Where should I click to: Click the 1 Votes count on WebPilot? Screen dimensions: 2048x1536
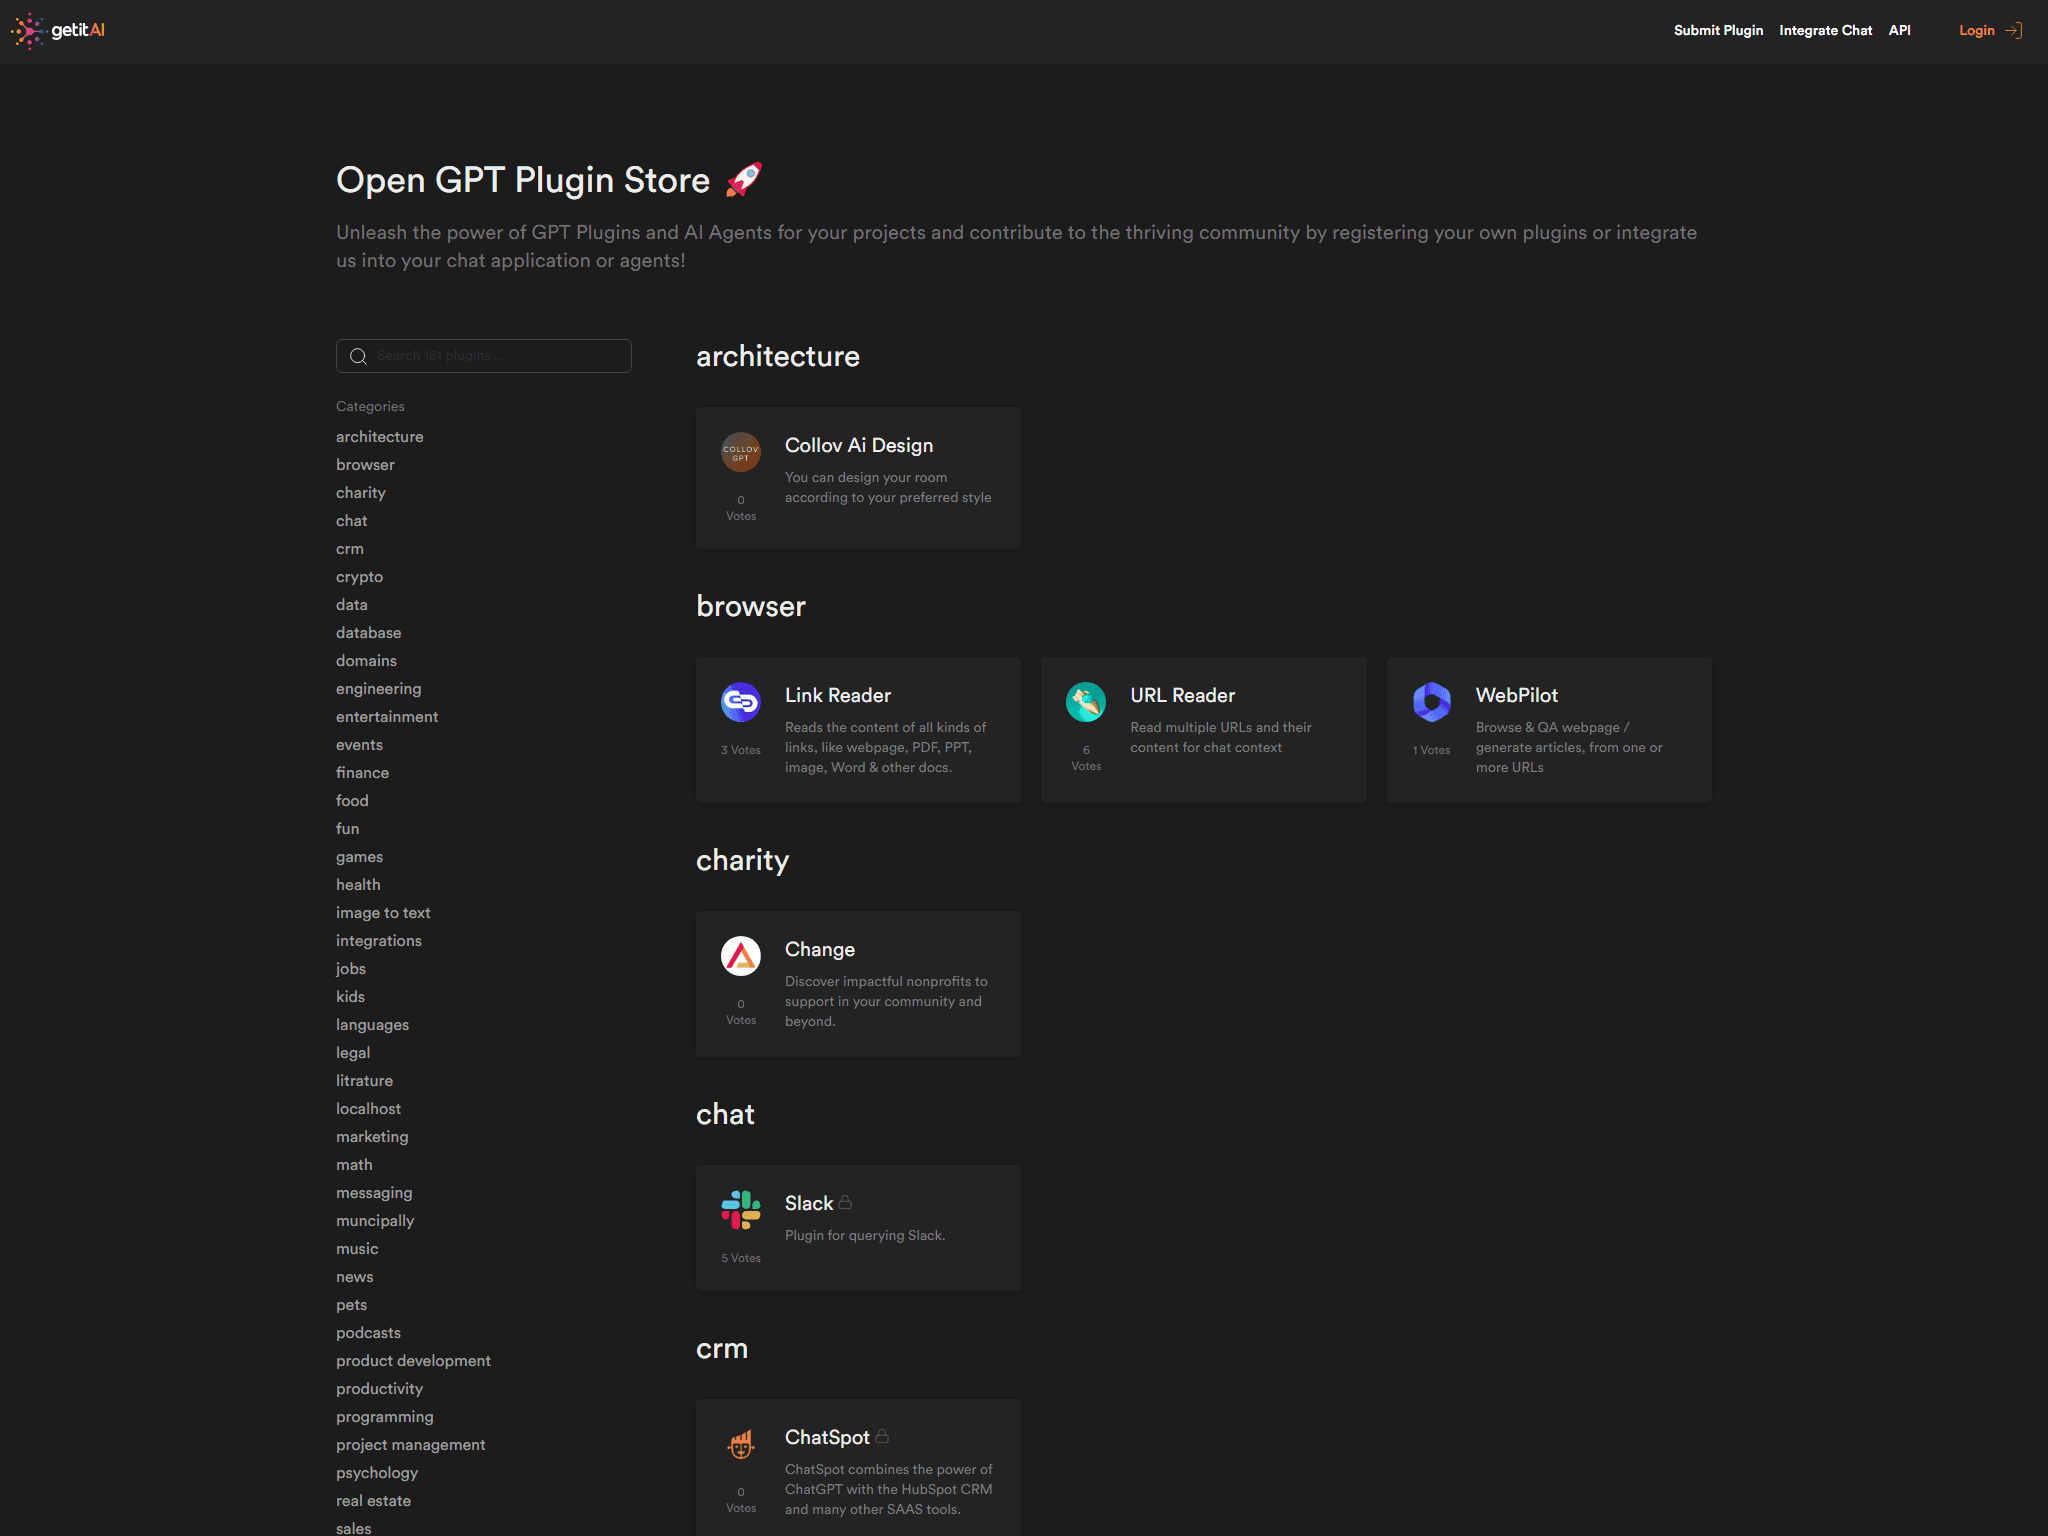(x=1432, y=750)
